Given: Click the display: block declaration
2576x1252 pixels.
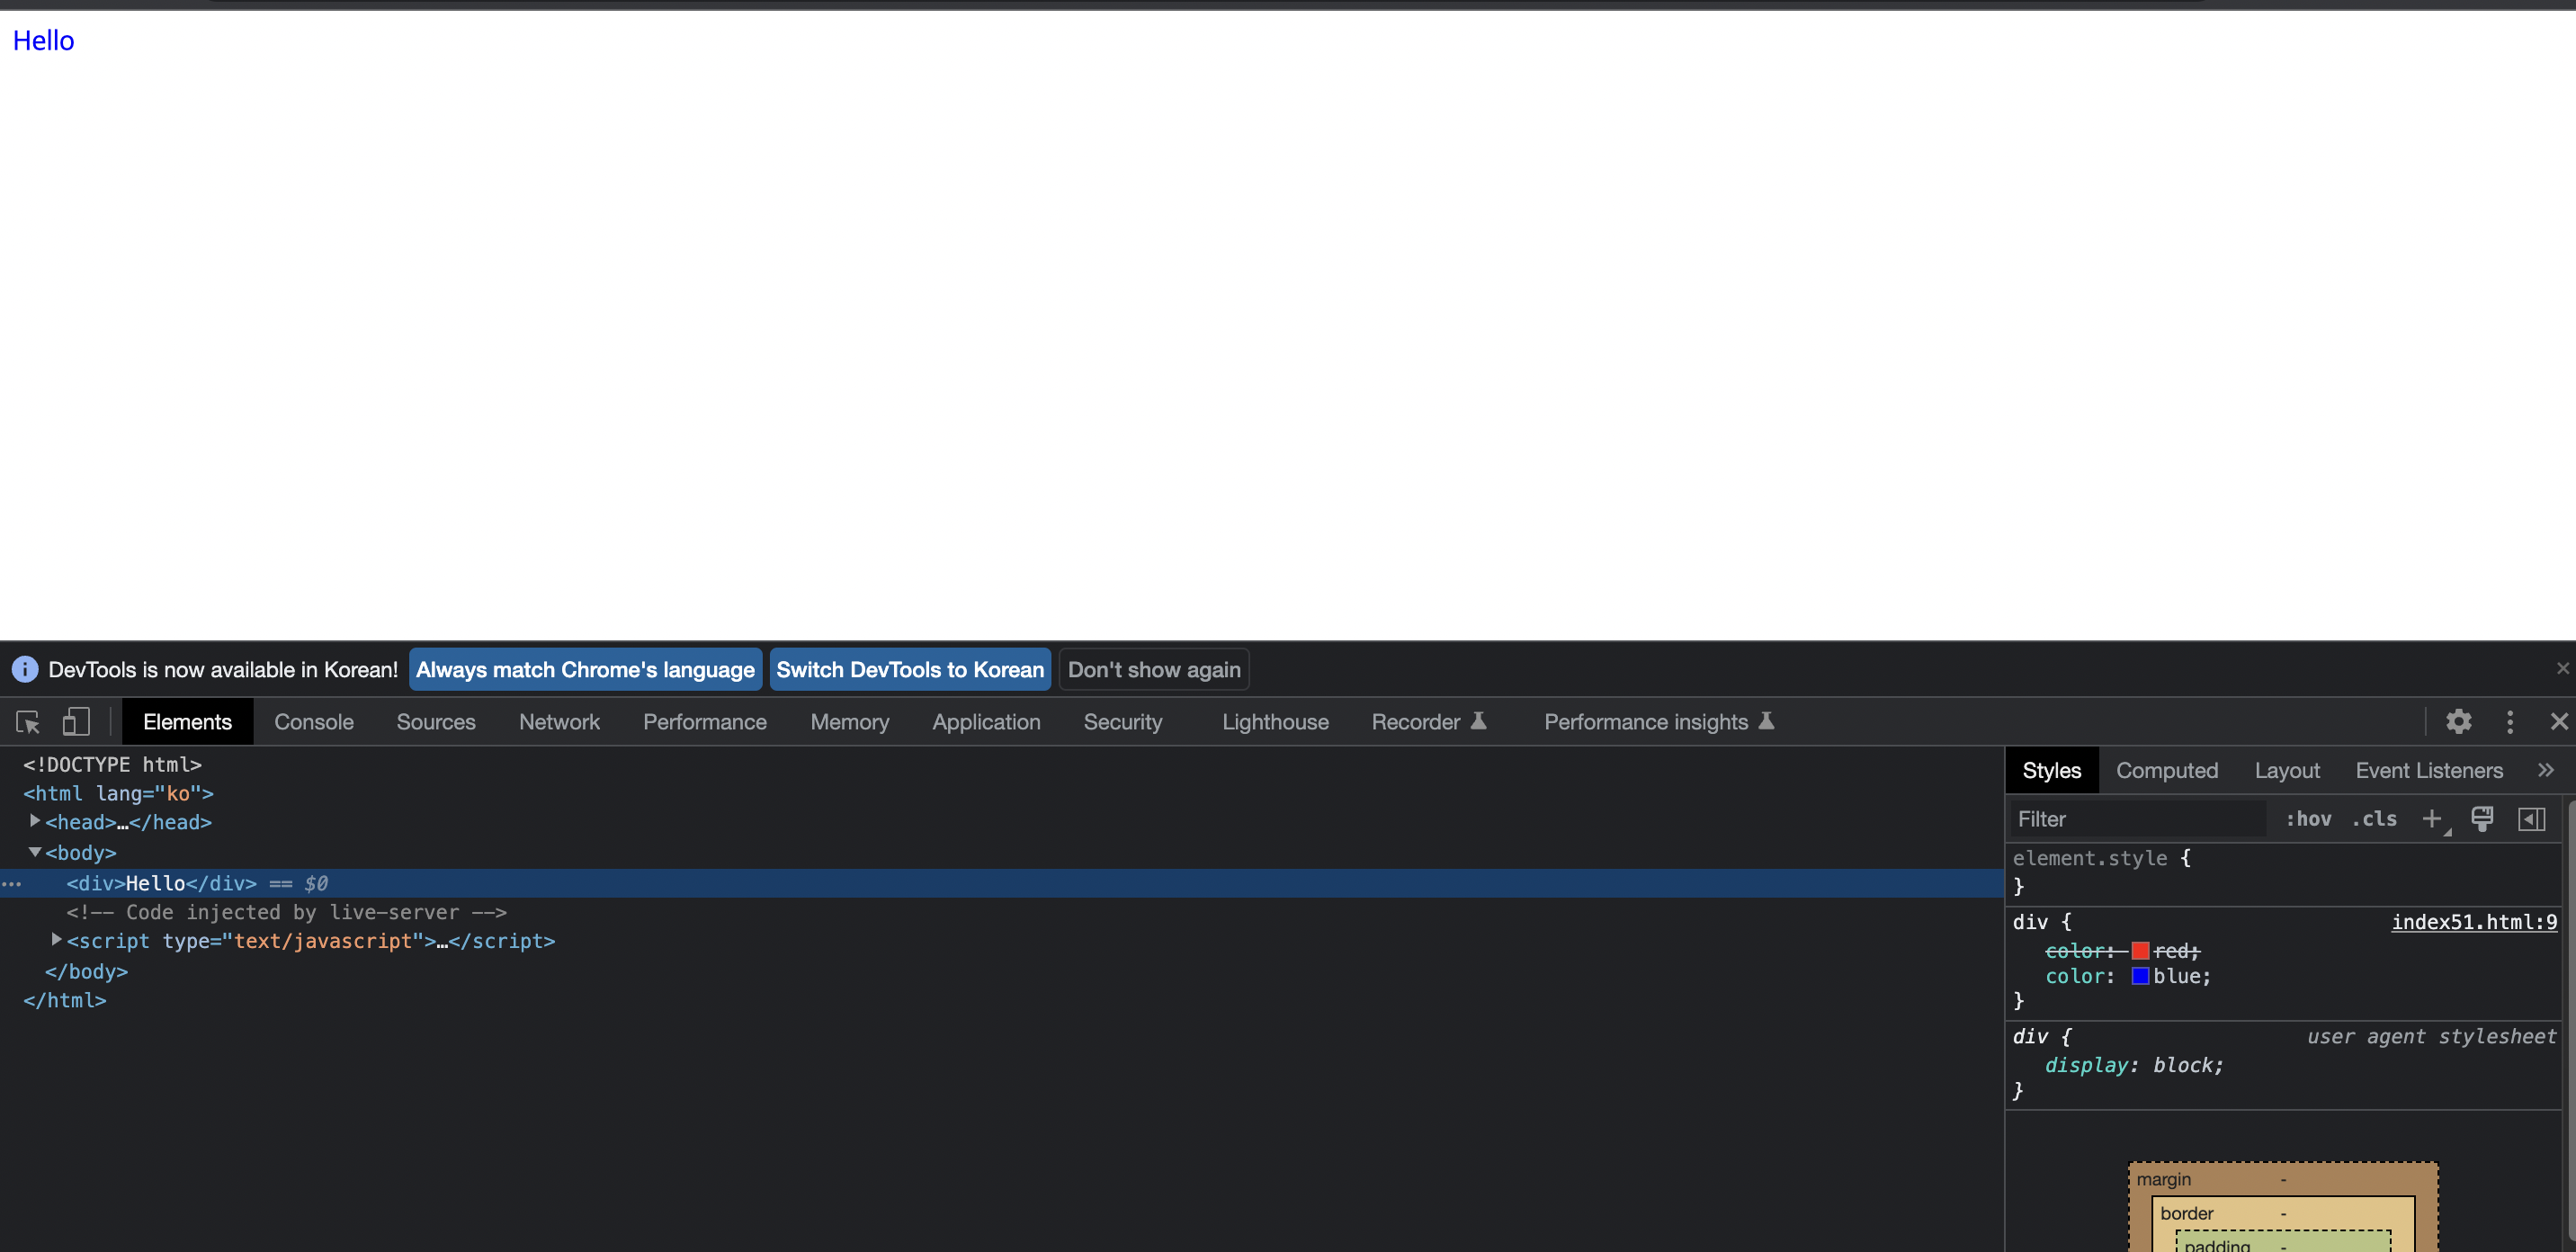Looking at the screenshot, I should [2134, 1065].
